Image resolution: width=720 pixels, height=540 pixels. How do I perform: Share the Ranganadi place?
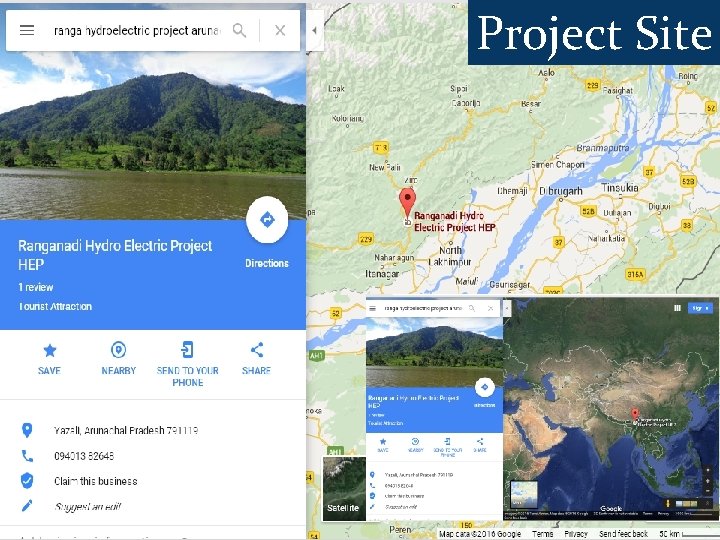(x=256, y=359)
